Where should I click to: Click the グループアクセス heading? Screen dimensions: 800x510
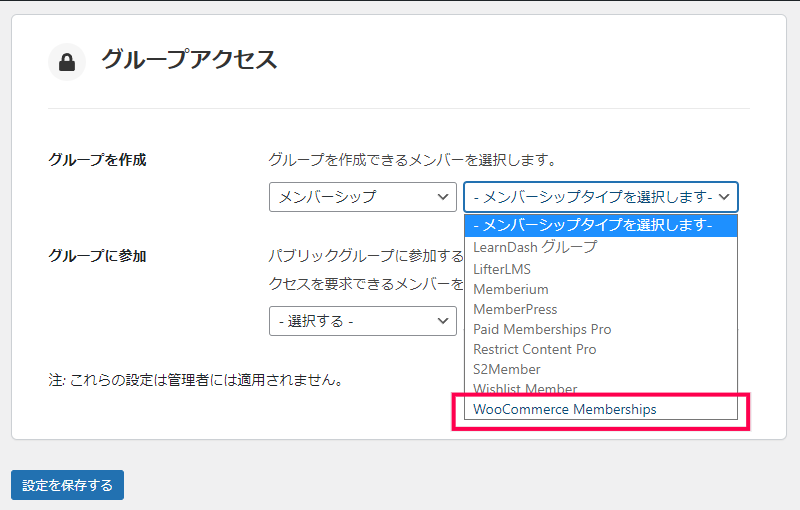189,60
